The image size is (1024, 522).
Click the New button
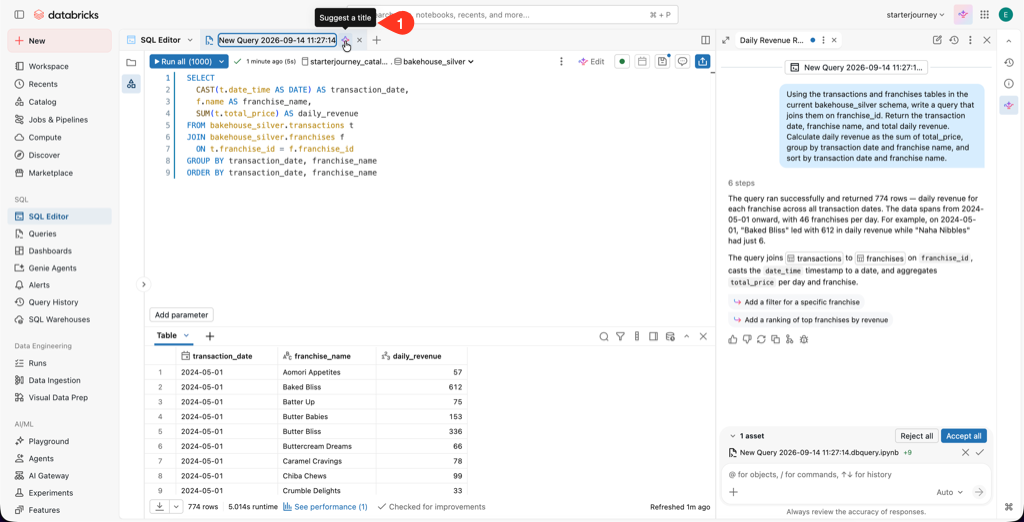(x=59, y=41)
